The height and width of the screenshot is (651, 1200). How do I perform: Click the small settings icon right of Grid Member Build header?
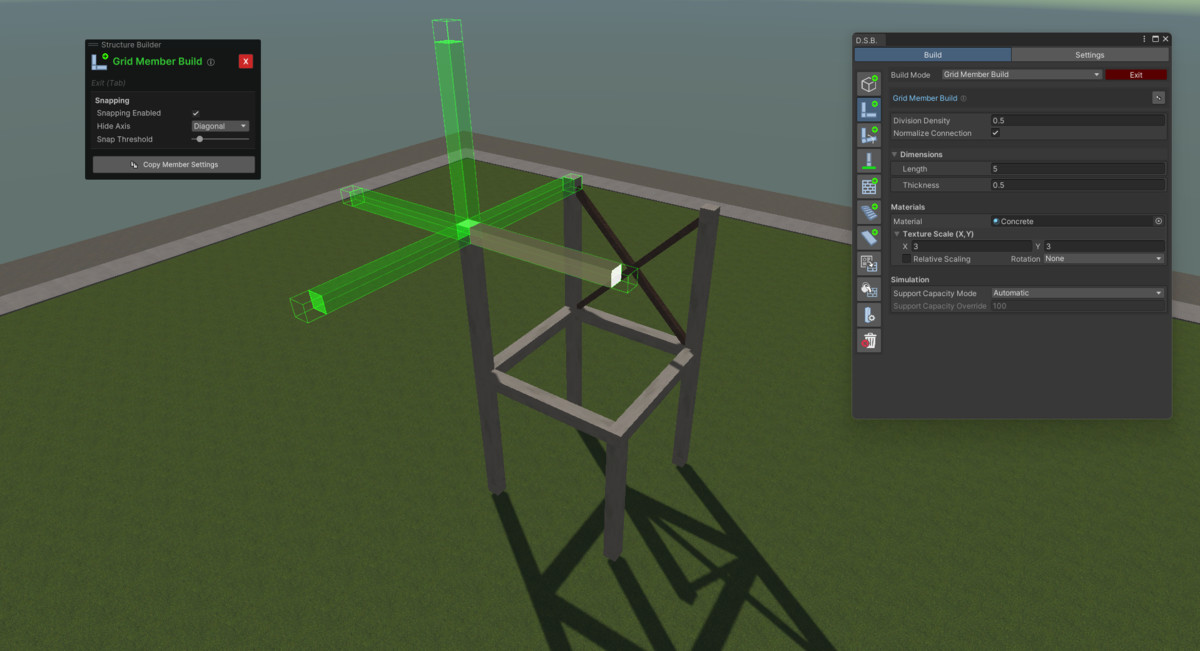click(x=1158, y=98)
